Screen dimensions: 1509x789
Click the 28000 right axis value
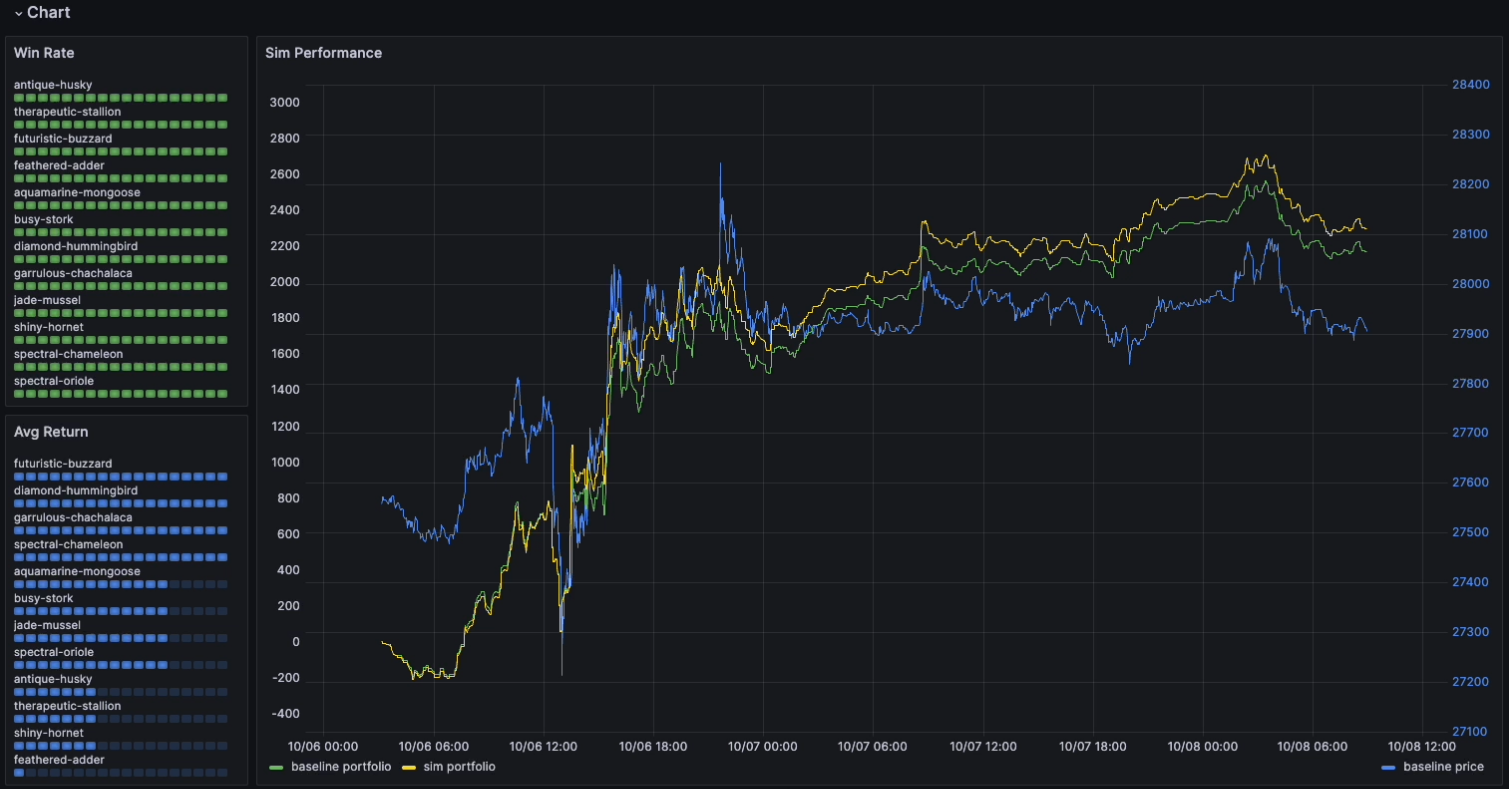coord(1470,284)
